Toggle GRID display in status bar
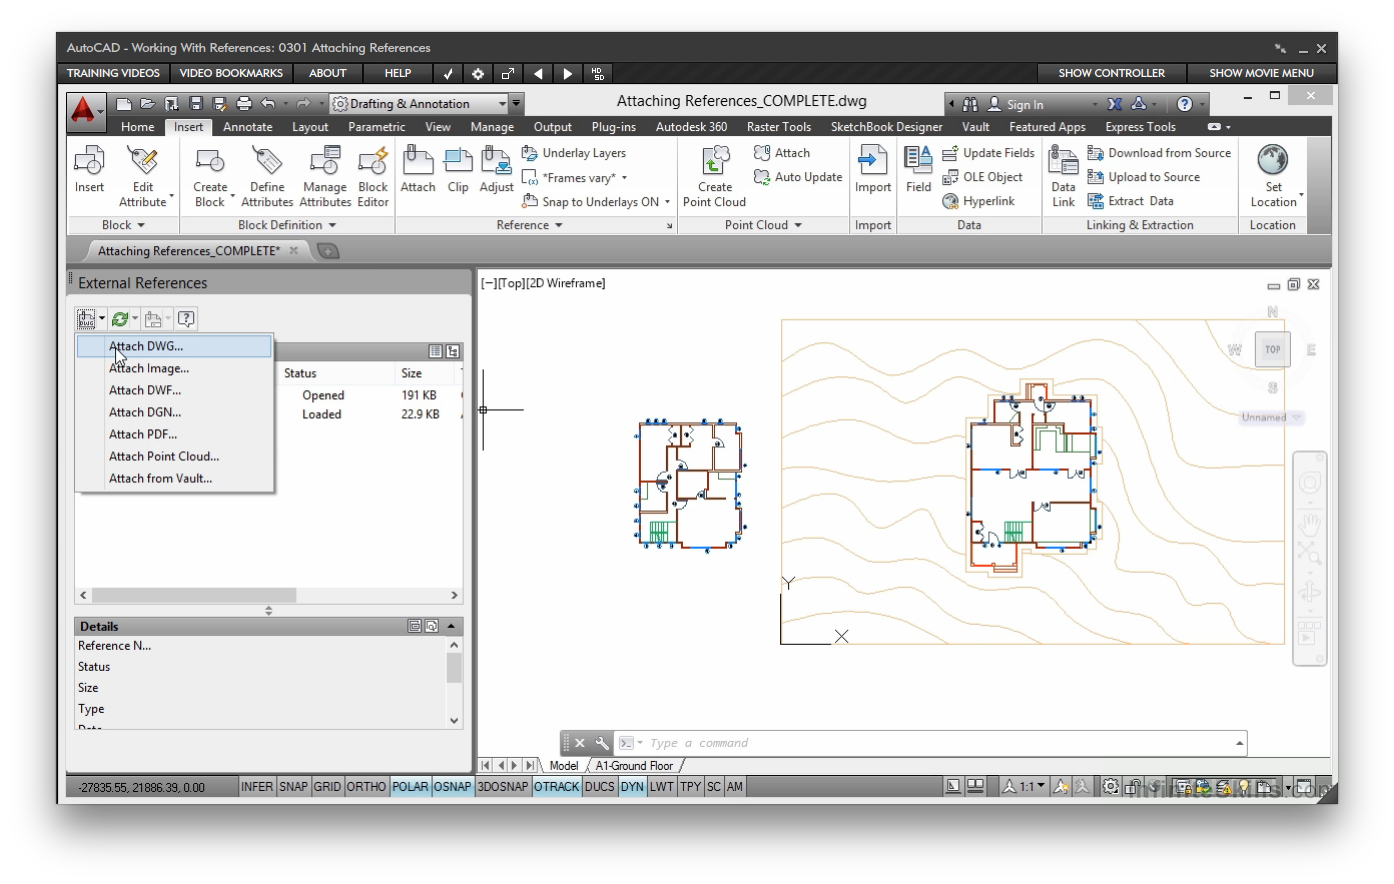This screenshot has height=884, width=1394. (327, 787)
